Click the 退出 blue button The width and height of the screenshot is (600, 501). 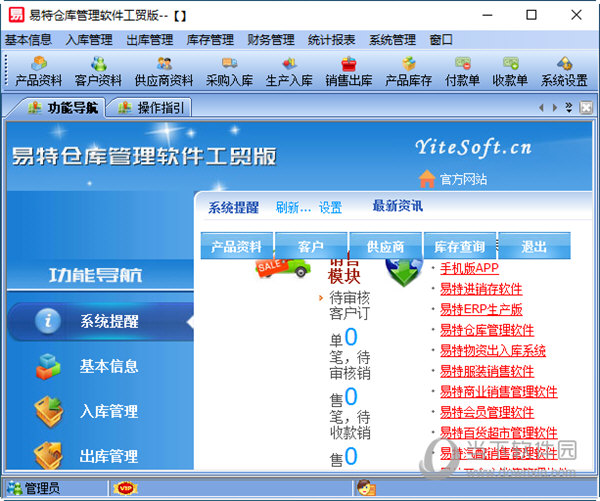point(535,246)
